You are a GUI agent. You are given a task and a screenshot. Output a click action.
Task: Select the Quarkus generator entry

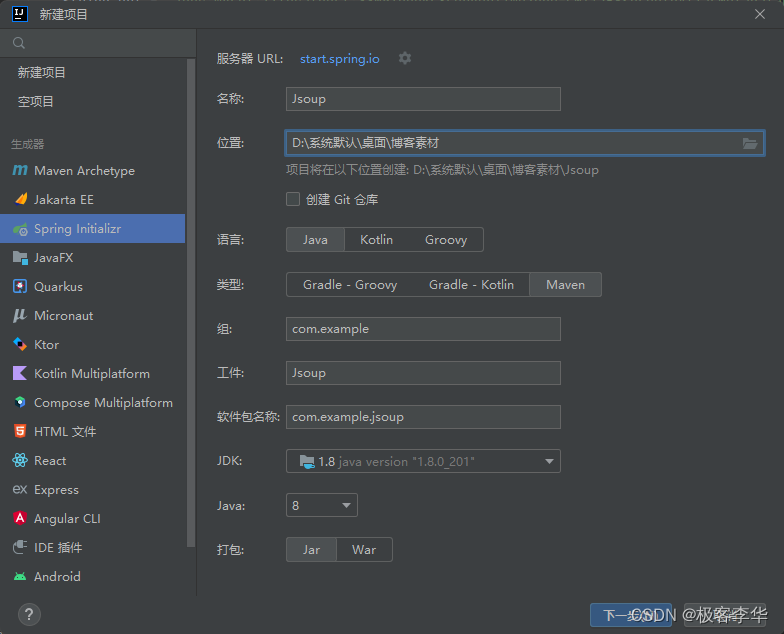(92, 286)
